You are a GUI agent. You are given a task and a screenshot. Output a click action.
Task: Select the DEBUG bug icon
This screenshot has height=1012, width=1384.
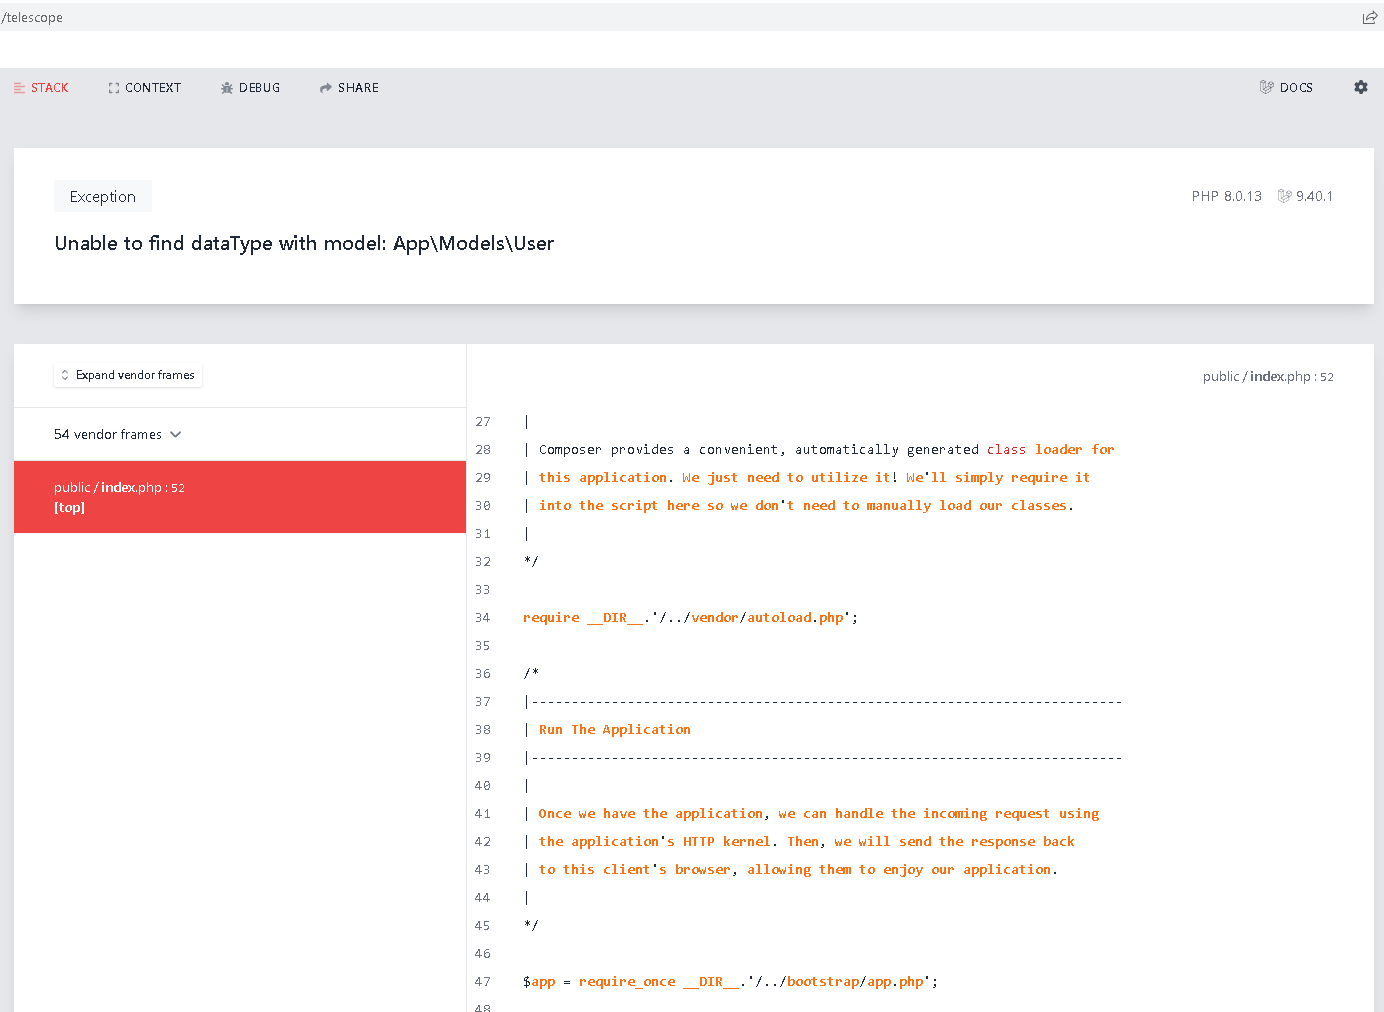pyautogui.click(x=226, y=87)
